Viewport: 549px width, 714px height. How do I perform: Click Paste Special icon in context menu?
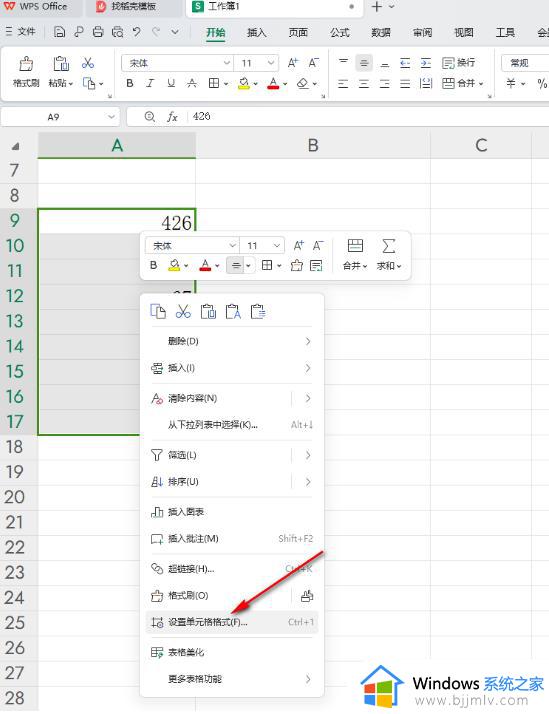[x=258, y=312]
